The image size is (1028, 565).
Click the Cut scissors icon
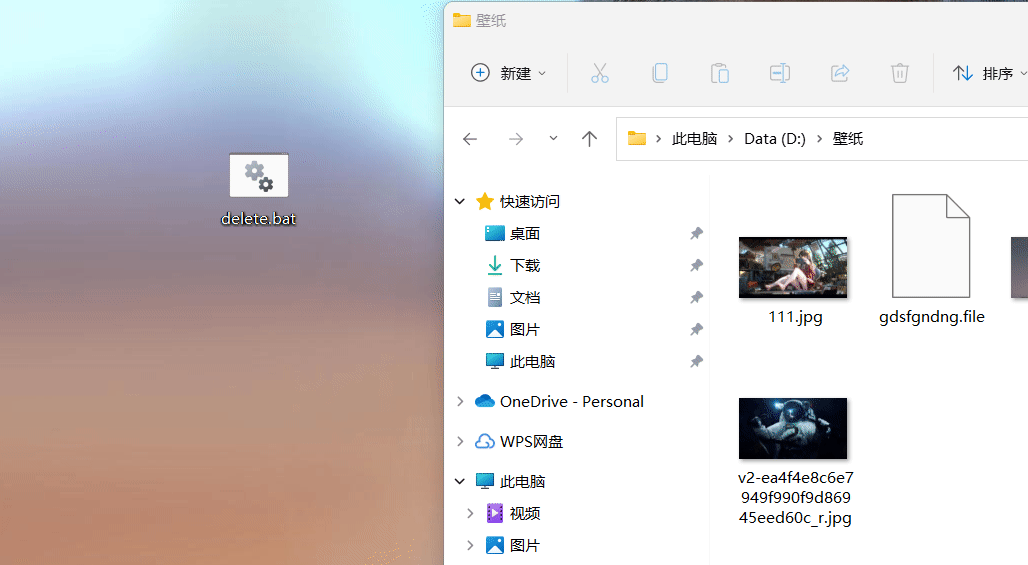click(600, 73)
